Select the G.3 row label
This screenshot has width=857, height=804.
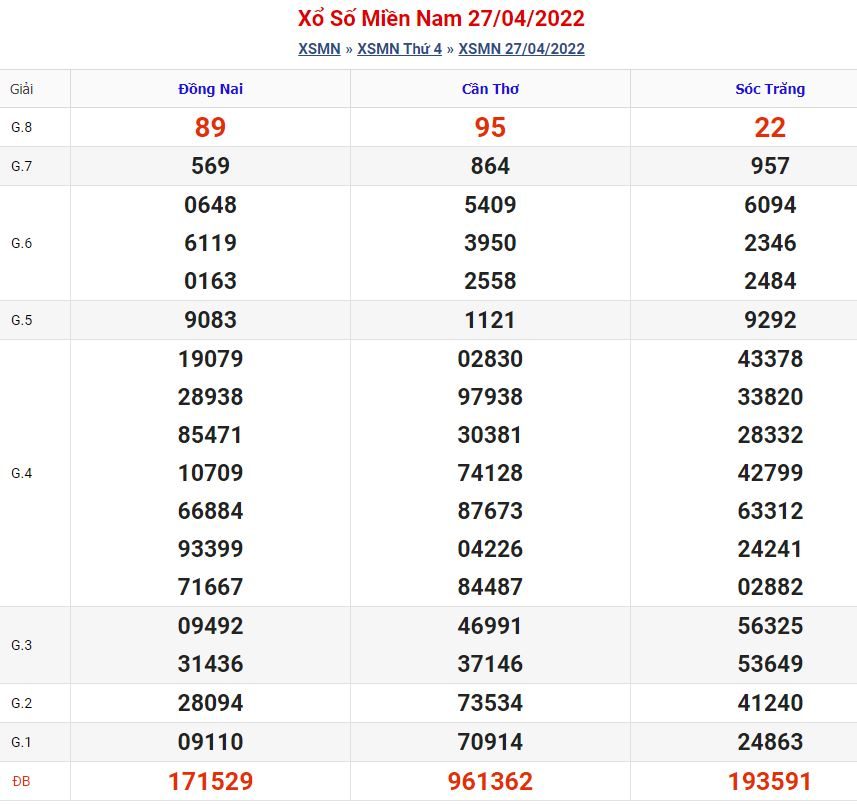(x=21, y=645)
